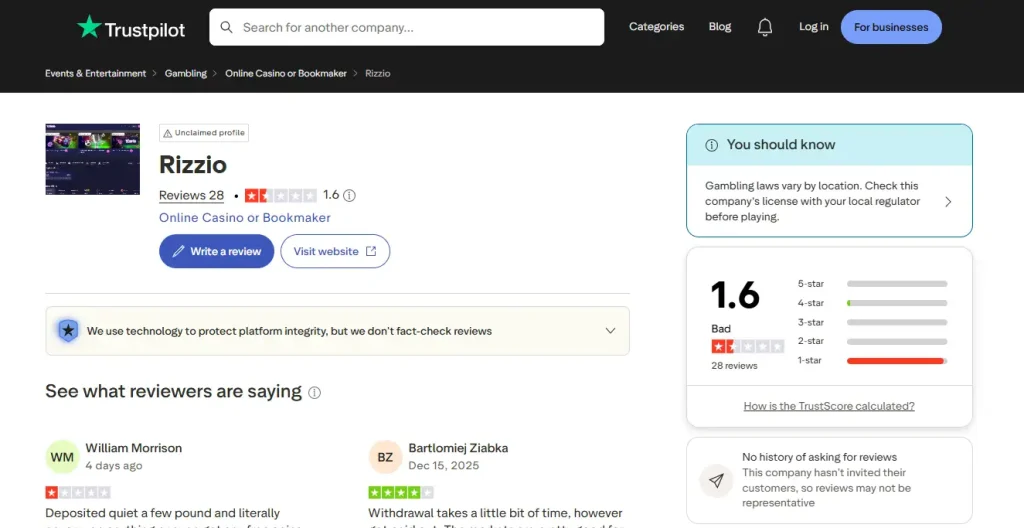Filter by the 1-star red bar

[897, 361]
